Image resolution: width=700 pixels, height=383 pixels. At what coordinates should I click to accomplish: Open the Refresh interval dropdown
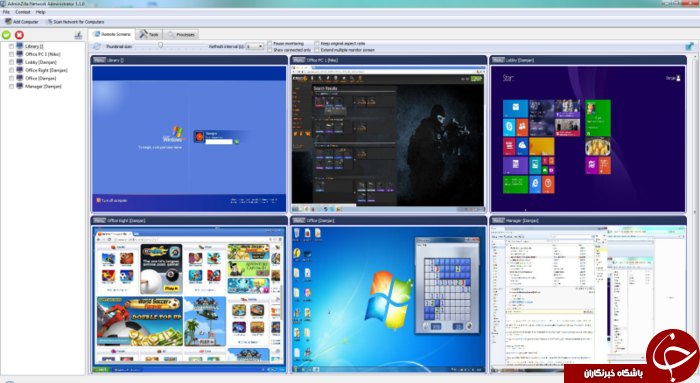(x=254, y=46)
